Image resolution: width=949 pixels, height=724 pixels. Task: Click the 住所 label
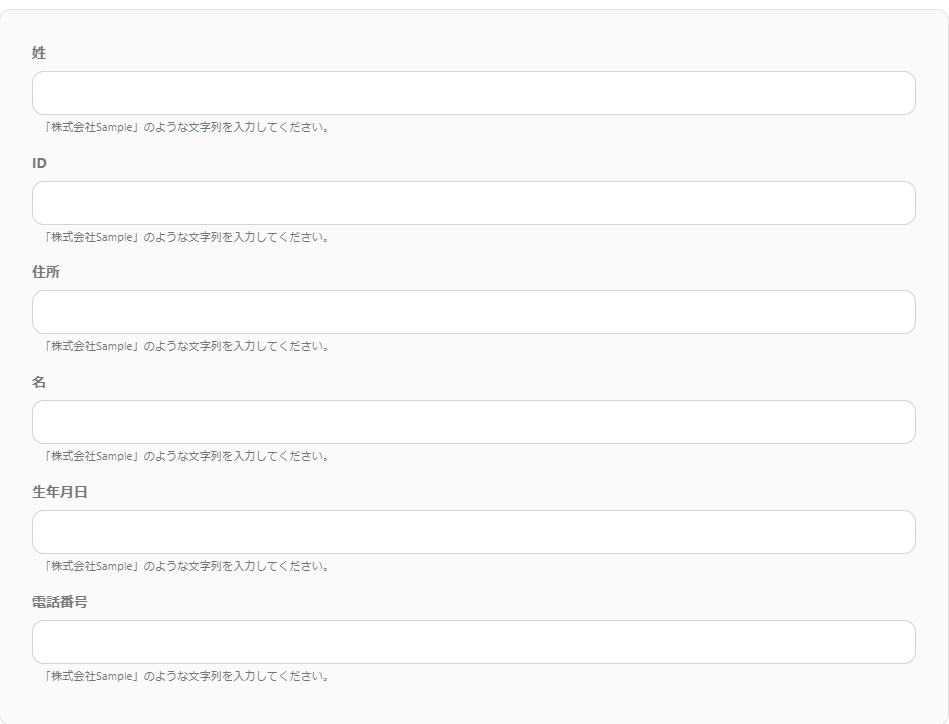tap(46, 272)
